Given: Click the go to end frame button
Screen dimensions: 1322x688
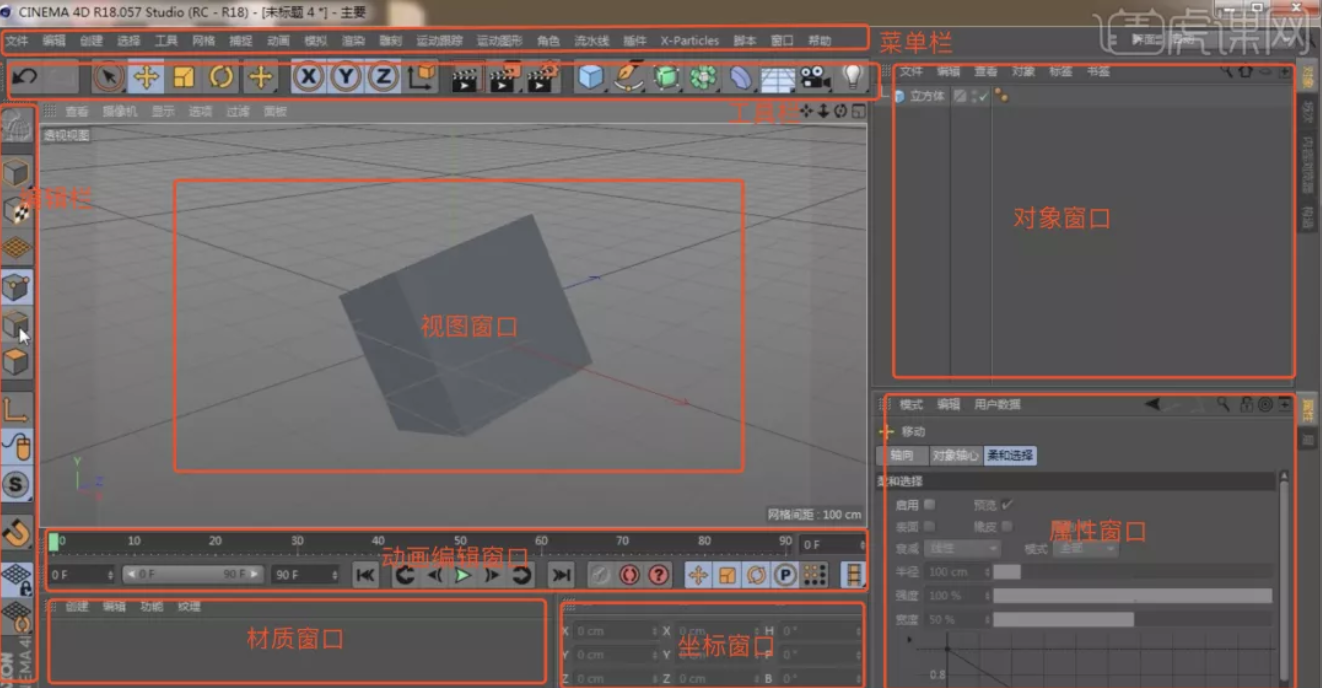Looking at the screenshot, I should point(562,575).
